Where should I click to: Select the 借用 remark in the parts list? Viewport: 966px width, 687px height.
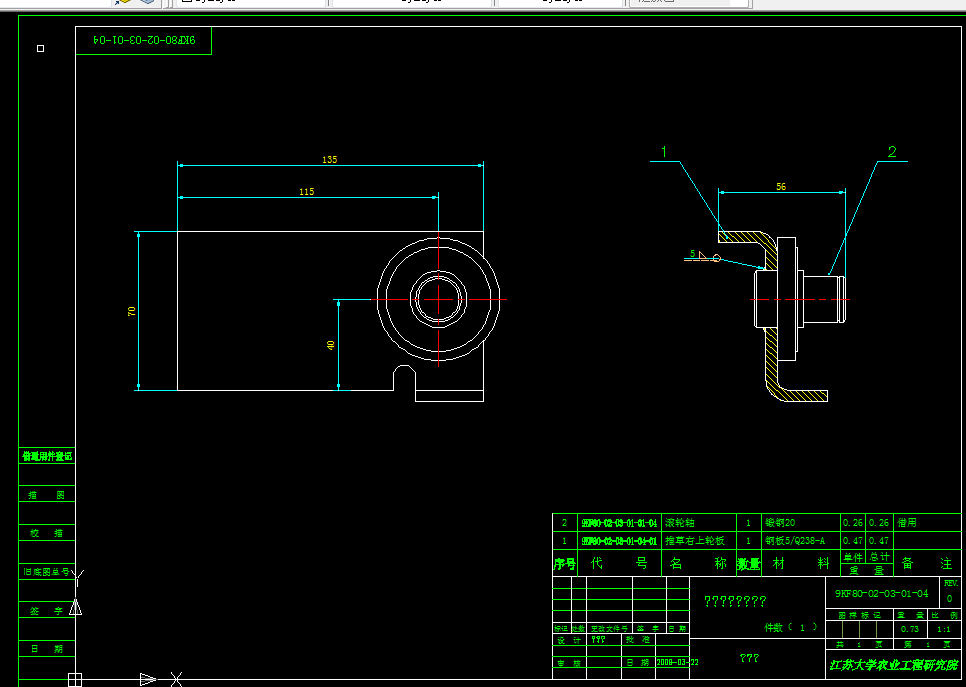click(x=907, y=522)
